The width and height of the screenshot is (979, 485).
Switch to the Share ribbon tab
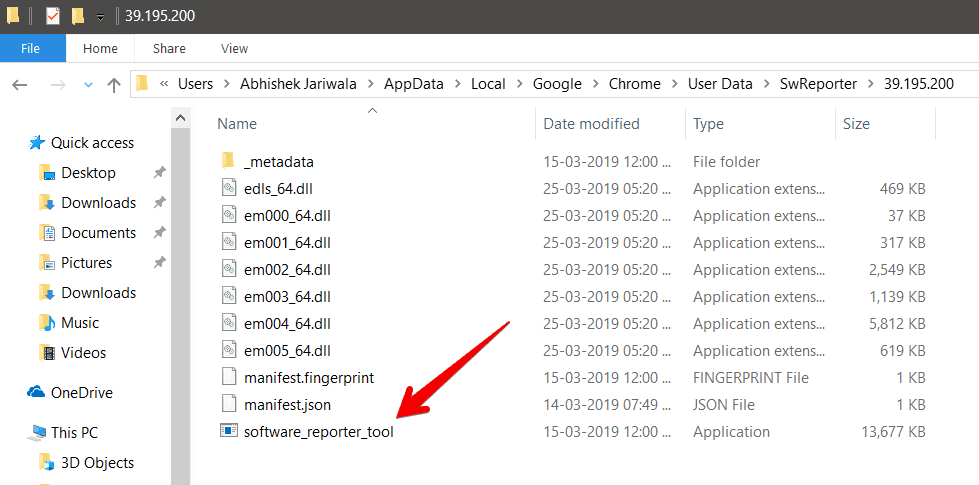(169, 48)
